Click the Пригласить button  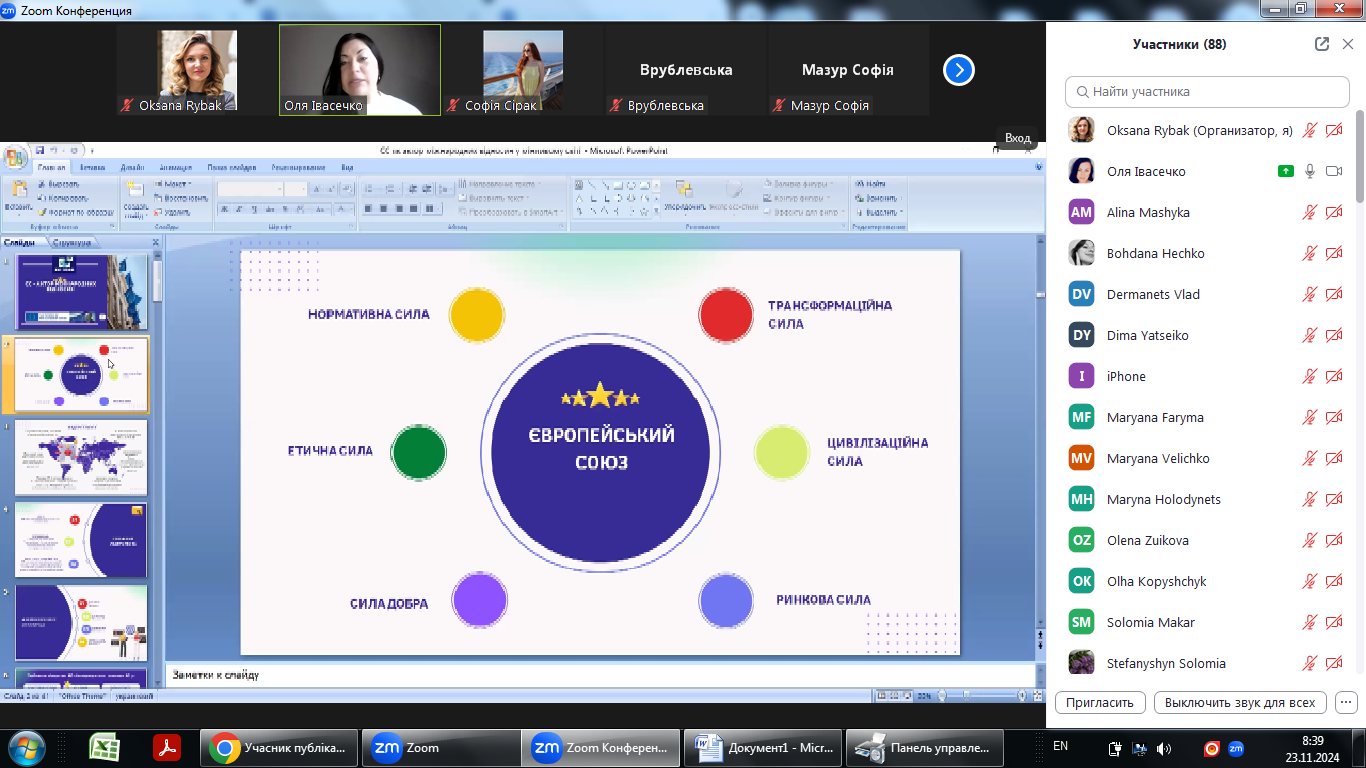click(x=1099, y=702)
